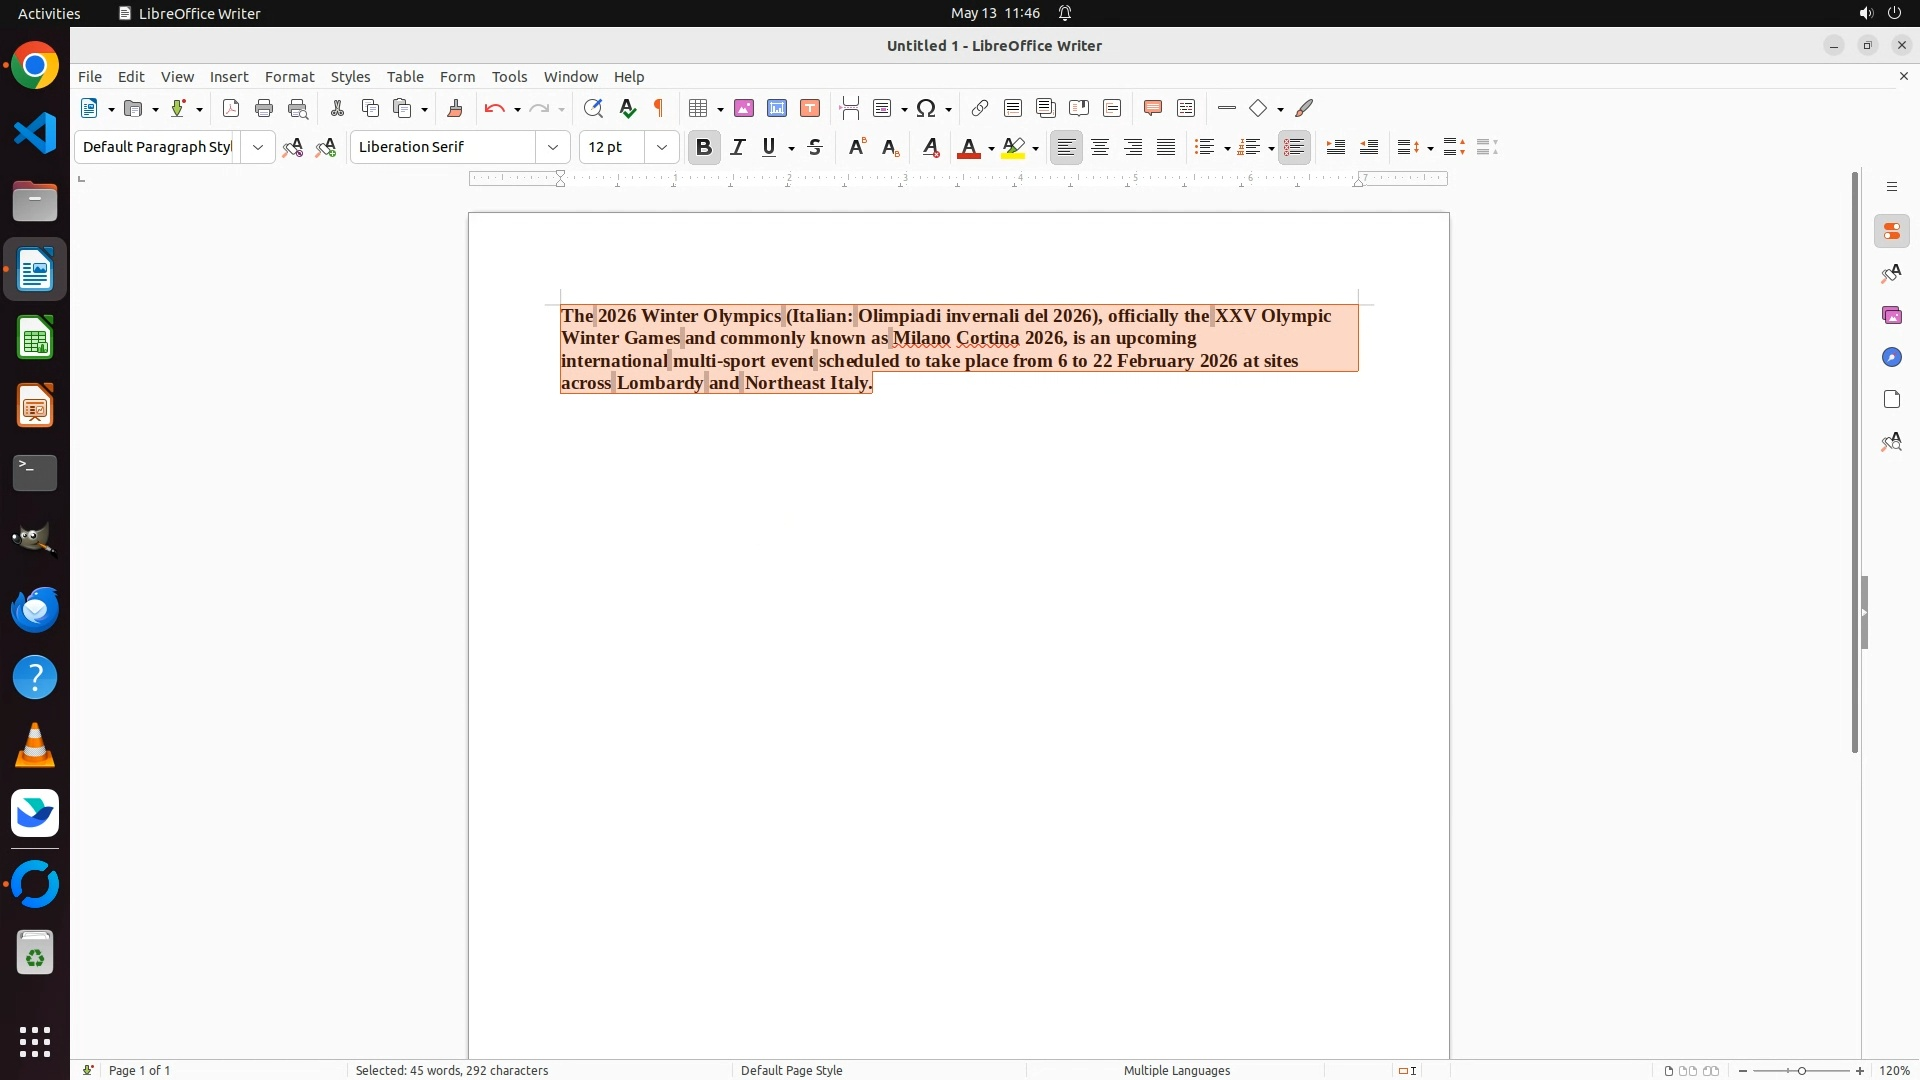Open the paragraph style dropdown

[258, 147]
